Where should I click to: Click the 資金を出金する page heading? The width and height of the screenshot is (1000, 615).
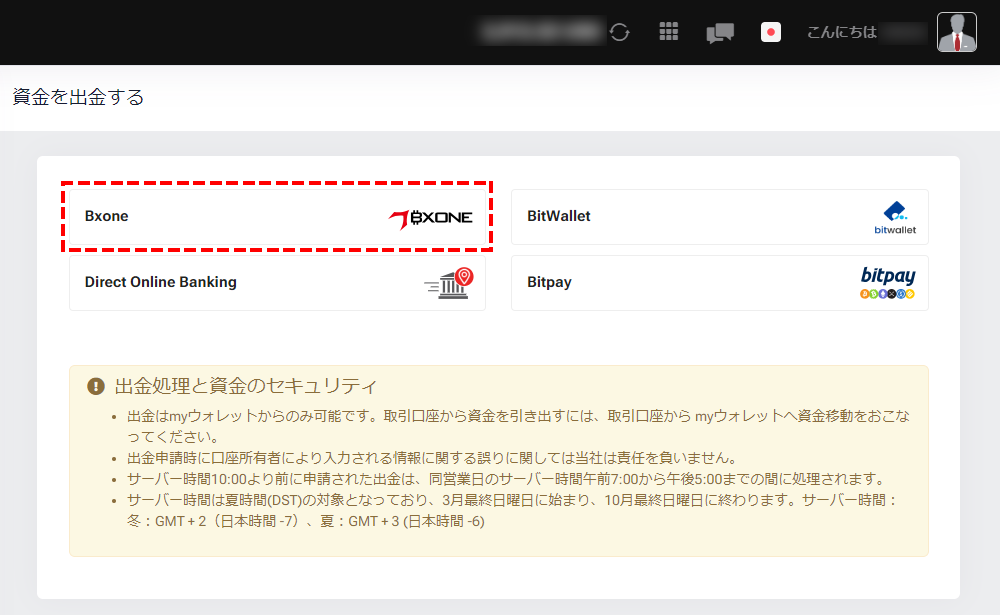coord(78,97)
